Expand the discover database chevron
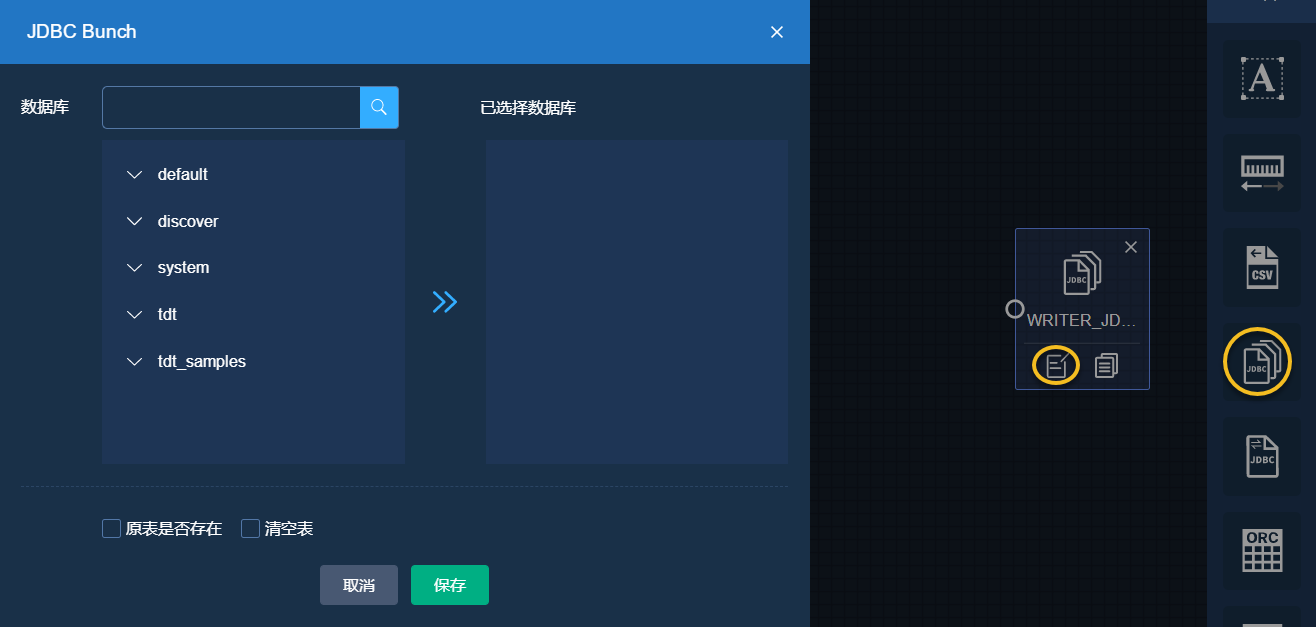1316x627 pixels. (x=135, y=221)
